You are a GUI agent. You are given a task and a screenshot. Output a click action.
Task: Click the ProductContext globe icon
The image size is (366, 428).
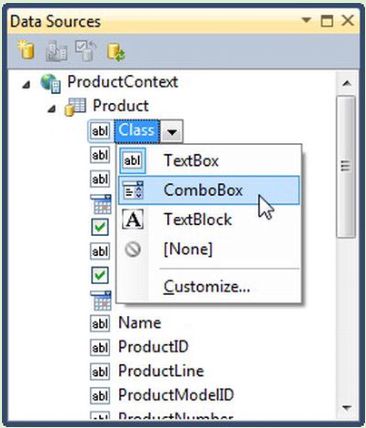click(51, 83)
